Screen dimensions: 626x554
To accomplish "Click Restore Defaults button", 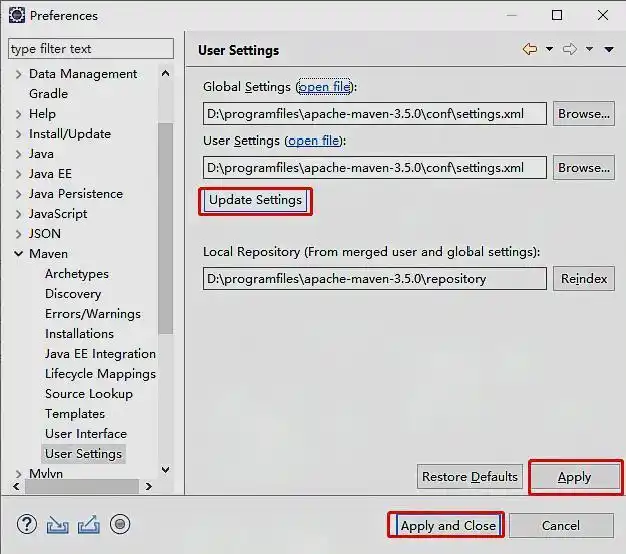I will pyautogui.click(x=470, y=476).
